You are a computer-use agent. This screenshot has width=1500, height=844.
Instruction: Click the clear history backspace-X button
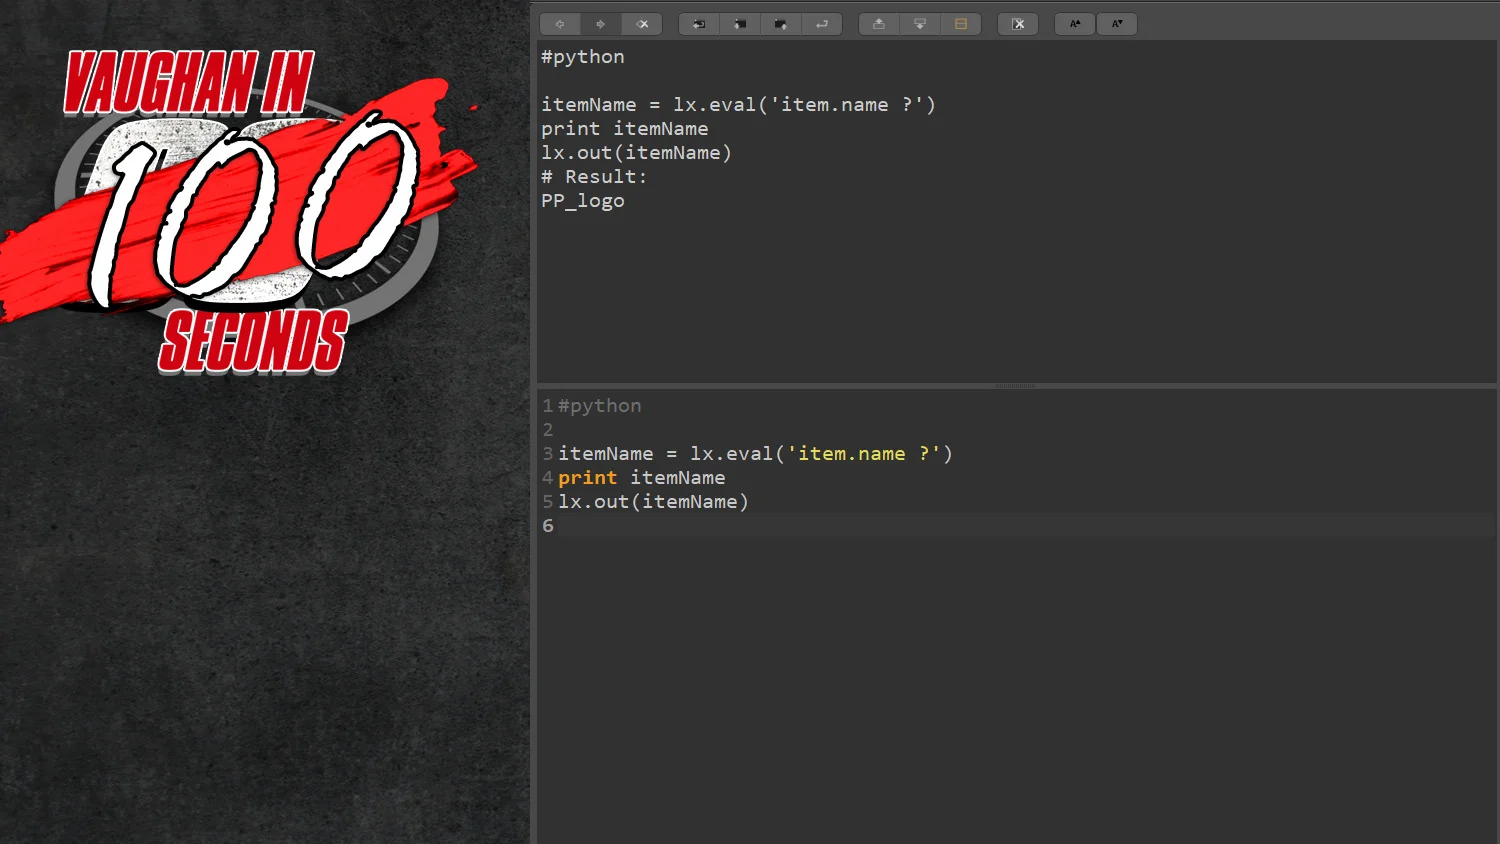pyautogui.click(x=642, y=24)
